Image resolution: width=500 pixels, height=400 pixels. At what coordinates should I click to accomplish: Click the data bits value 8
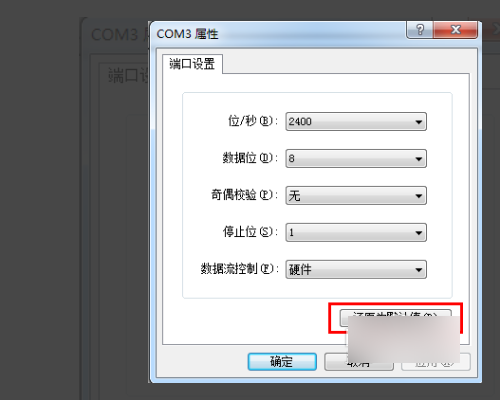(x=292, y=159)
